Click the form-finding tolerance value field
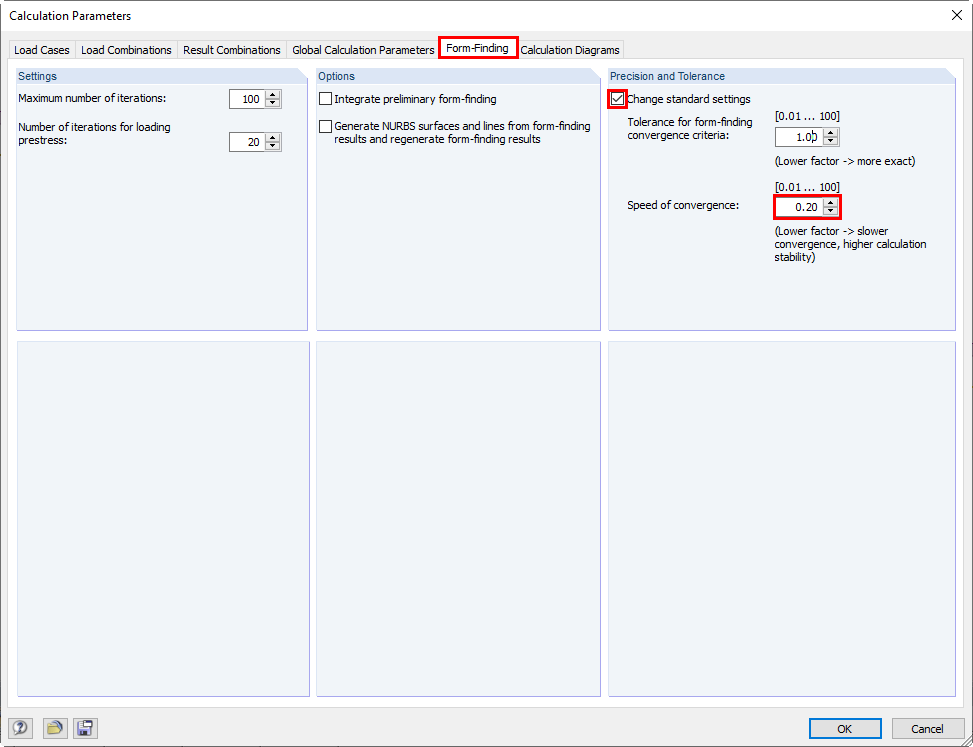973x747 pixels. 799,137
